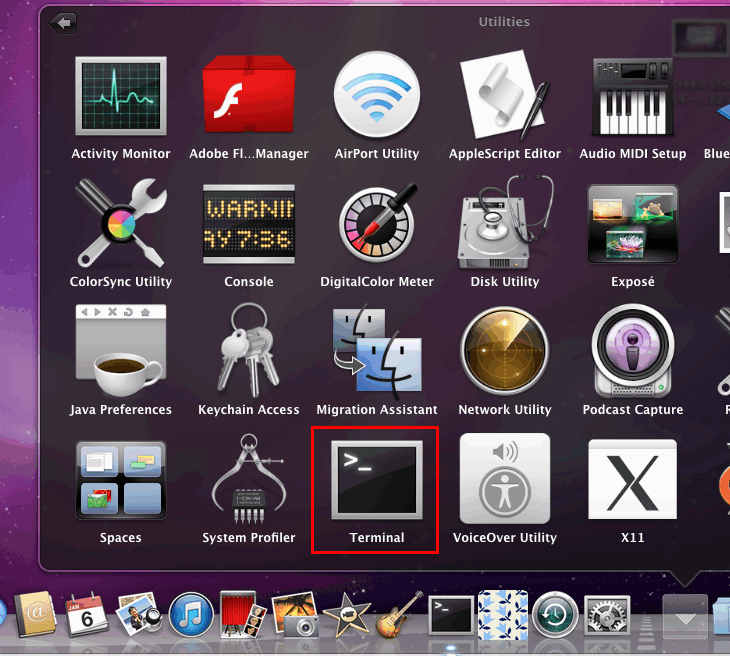Open Java Preferences
730x656 pixels.
(x=121, y=351)
